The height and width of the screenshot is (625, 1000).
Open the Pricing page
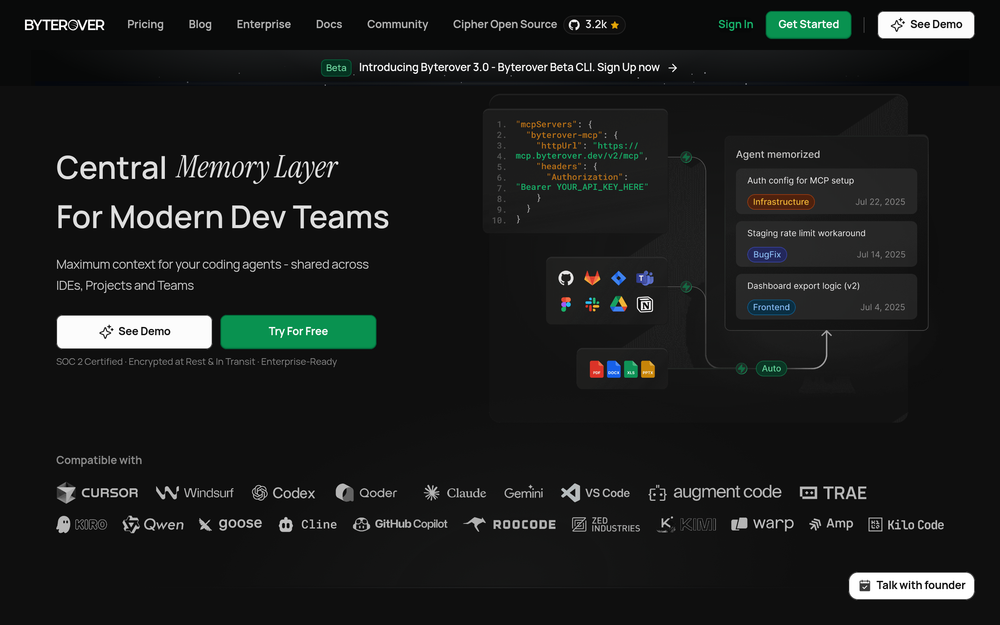coord(145,24)
